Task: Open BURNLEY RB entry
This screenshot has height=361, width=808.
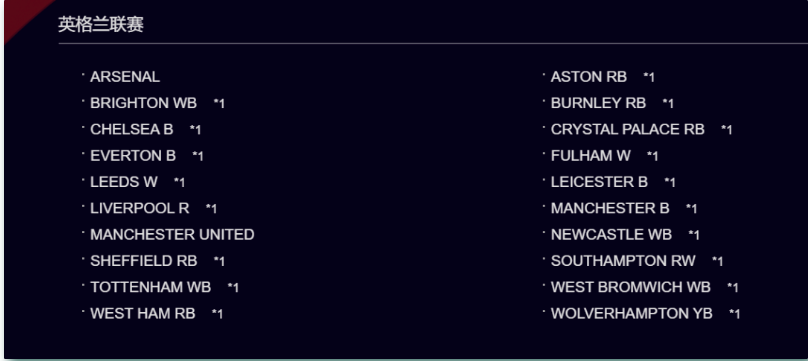Action: (x=598, y=103)
